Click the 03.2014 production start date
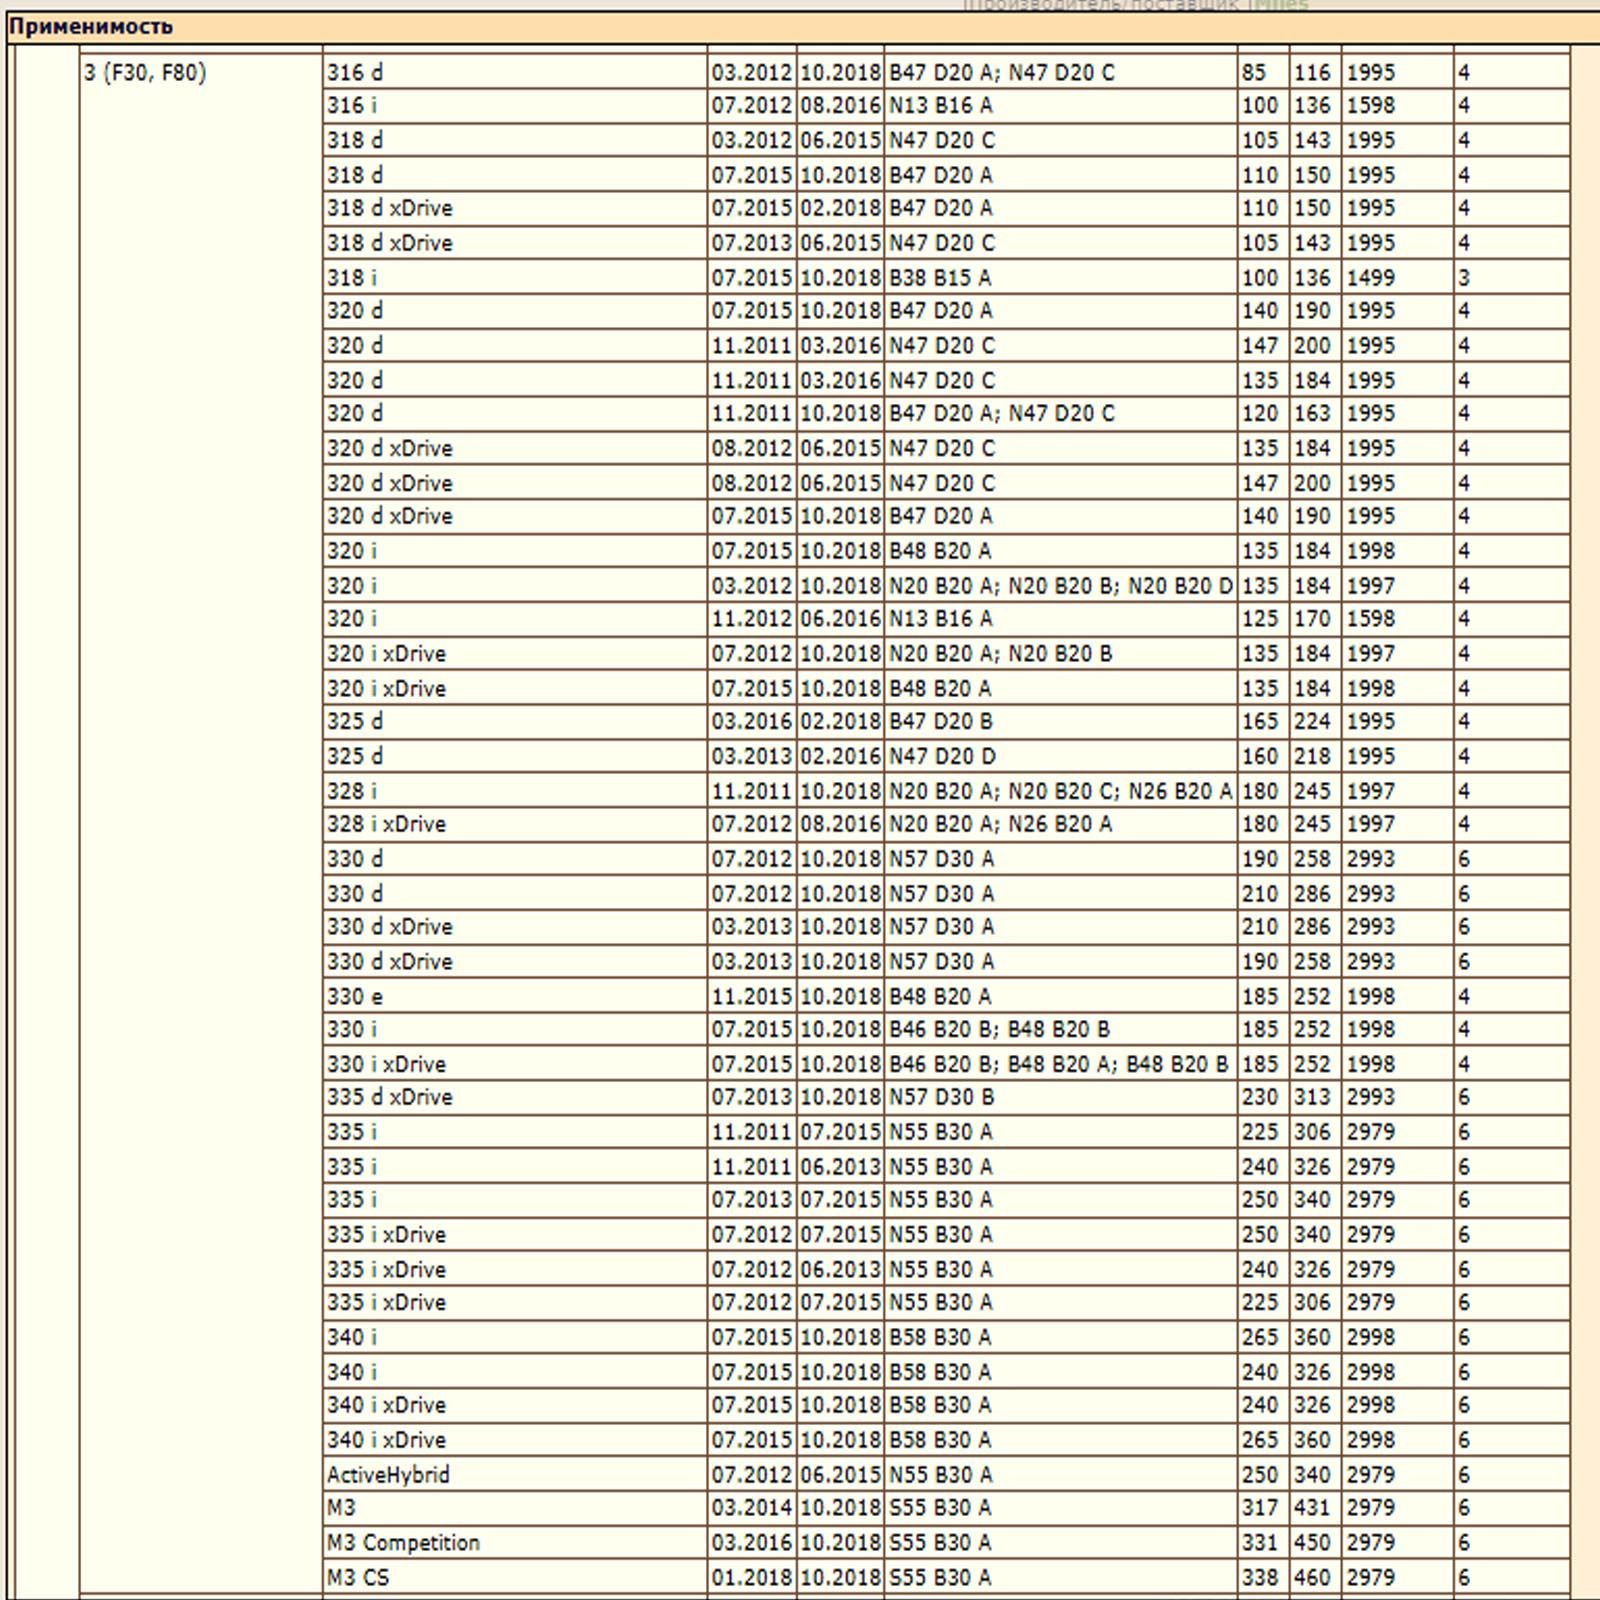Viewport: 1600px width, 1600px height. tap(751, 1508)
